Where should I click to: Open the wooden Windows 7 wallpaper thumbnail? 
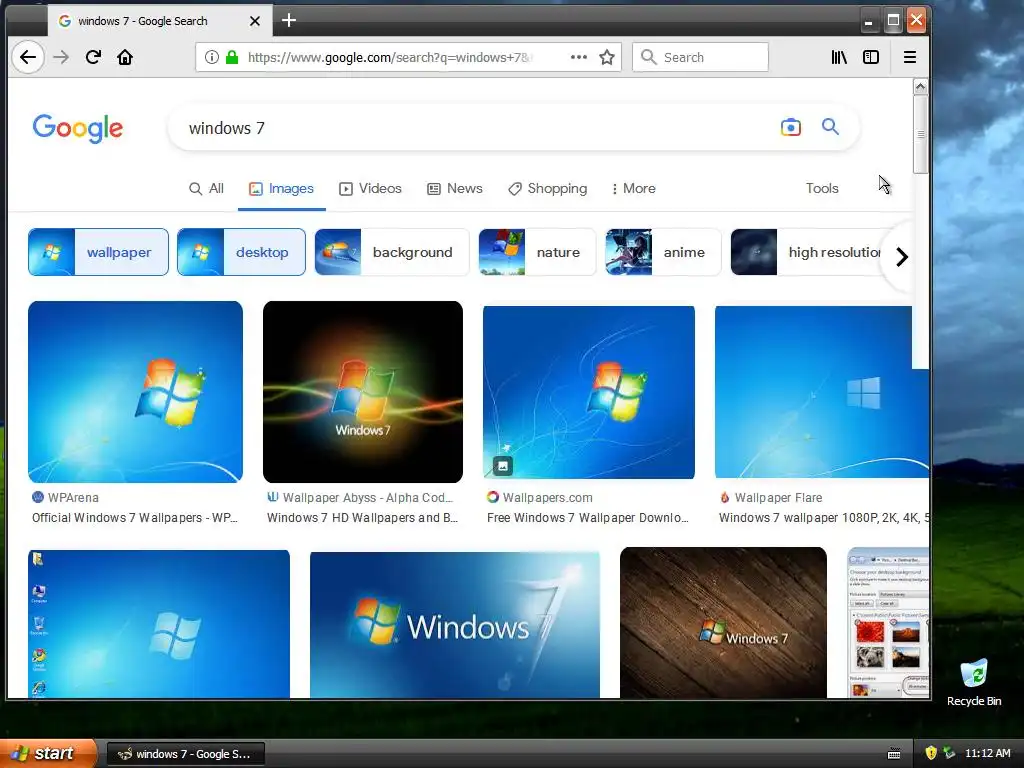723,623
